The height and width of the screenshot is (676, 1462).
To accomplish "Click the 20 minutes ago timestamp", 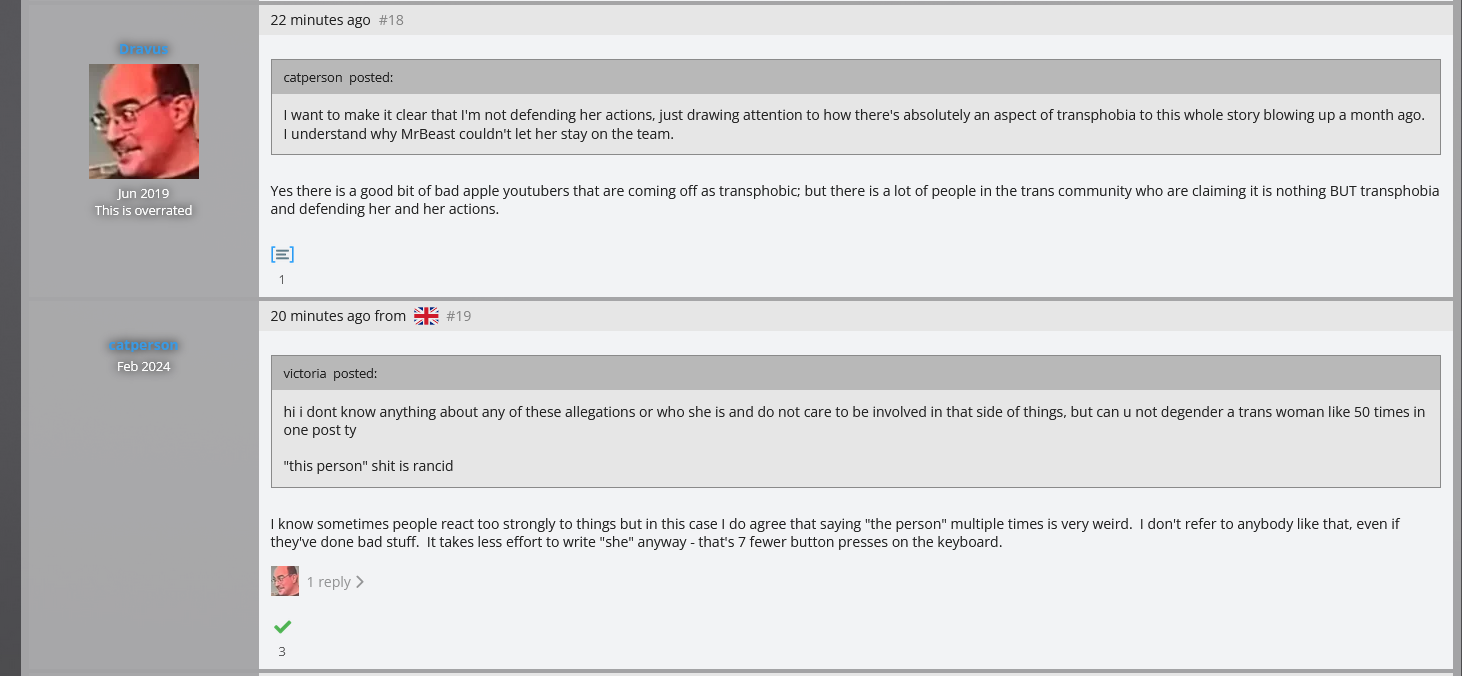I will pos(320,316).
